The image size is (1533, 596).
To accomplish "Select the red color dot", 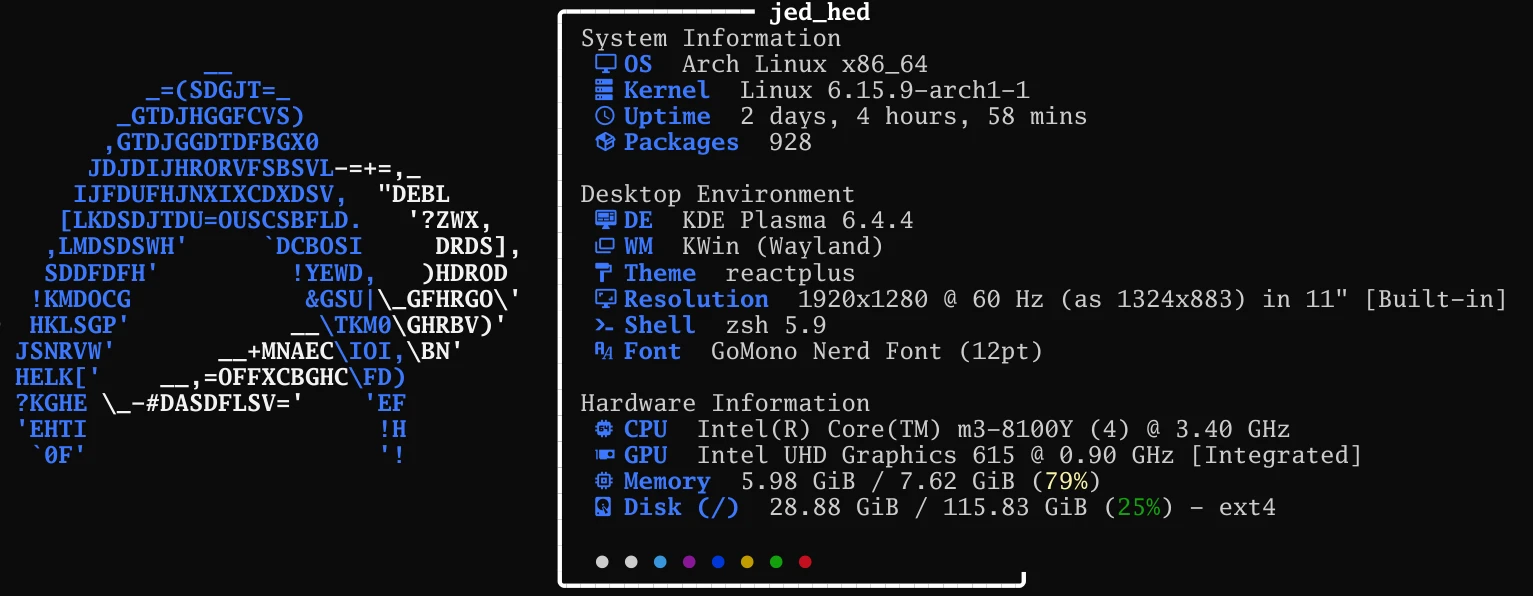I will [x=805, y=562].
